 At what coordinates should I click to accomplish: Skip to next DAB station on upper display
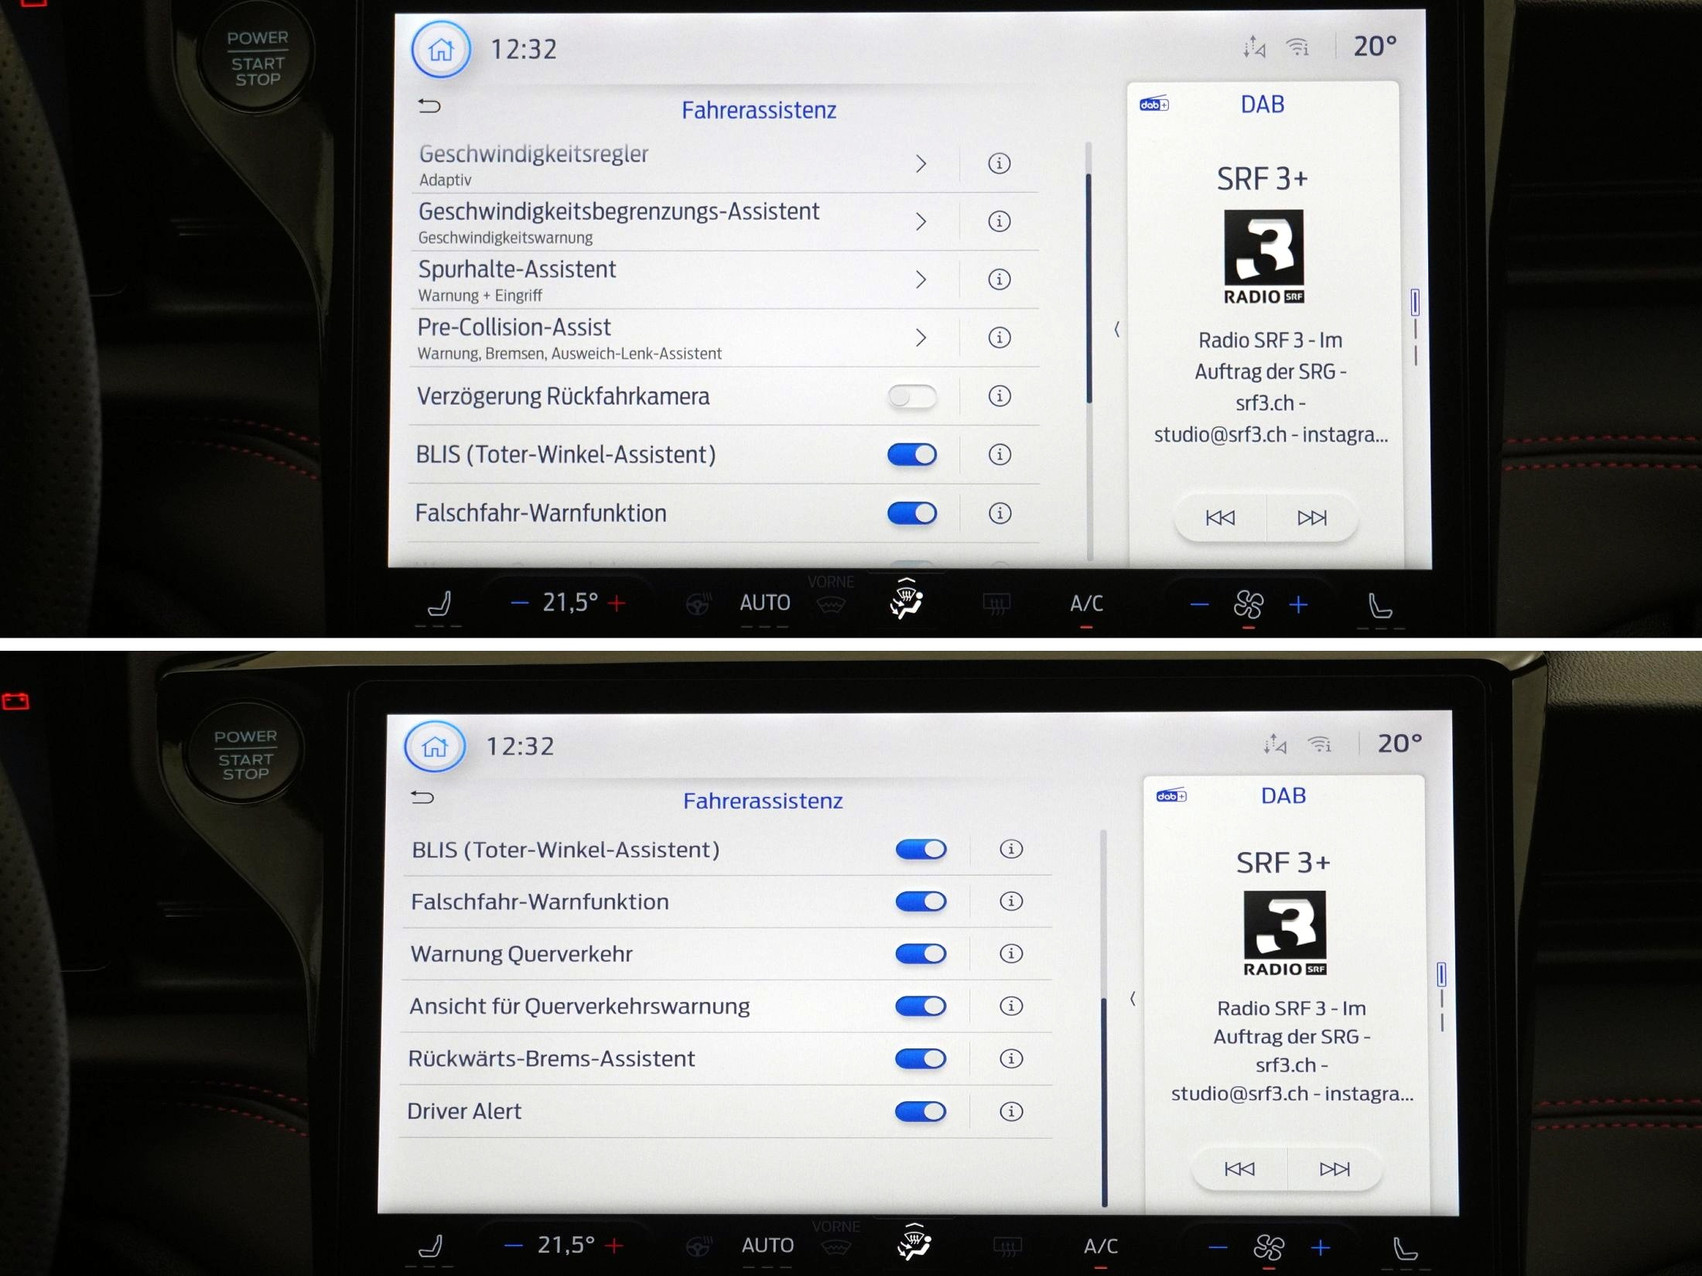point(1311,518)
